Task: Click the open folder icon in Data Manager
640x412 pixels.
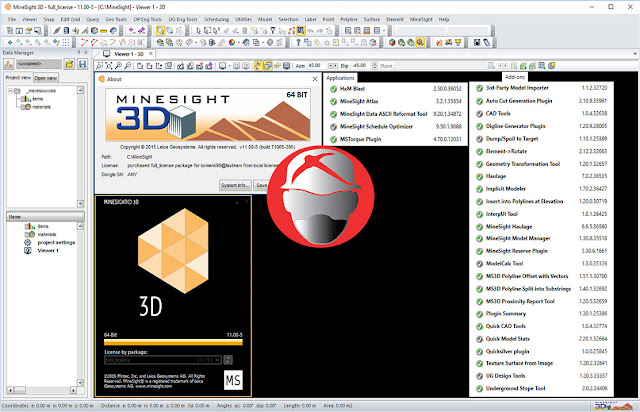Action: (69, 64)
